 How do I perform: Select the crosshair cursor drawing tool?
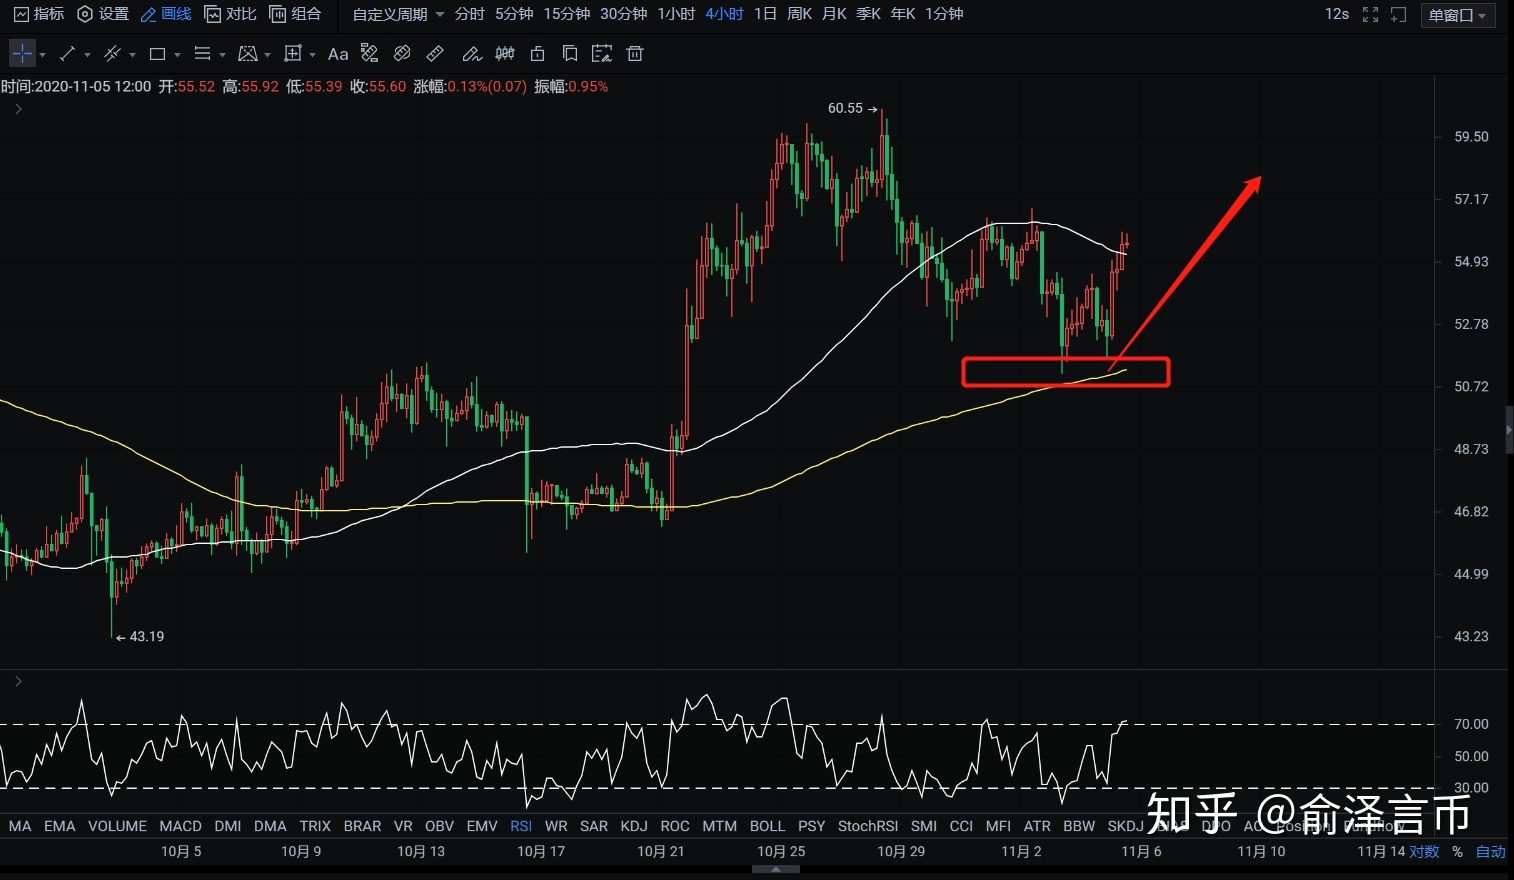coord(22,54)
